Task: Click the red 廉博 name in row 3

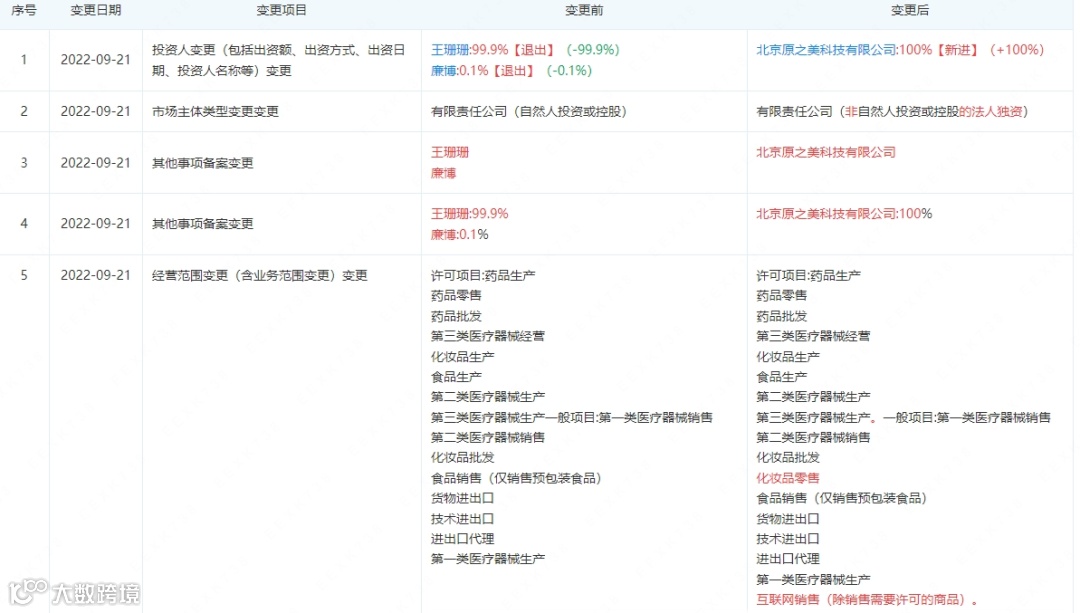Action: coord(444,173)
